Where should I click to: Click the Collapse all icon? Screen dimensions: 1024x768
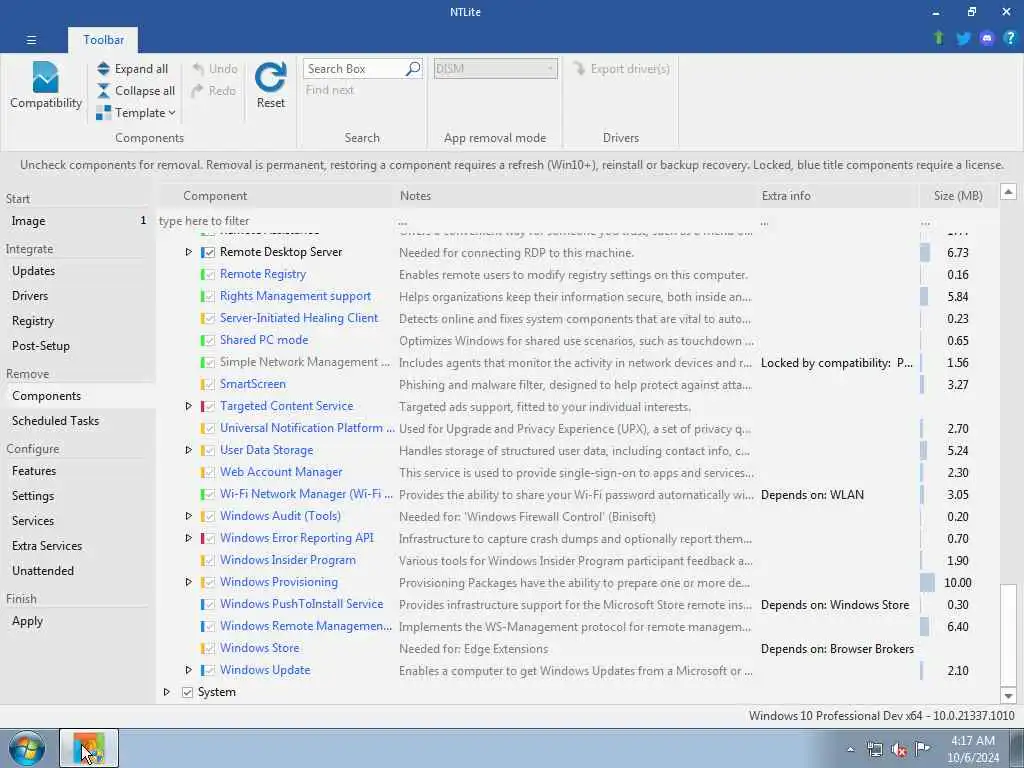tap(104, 91)
